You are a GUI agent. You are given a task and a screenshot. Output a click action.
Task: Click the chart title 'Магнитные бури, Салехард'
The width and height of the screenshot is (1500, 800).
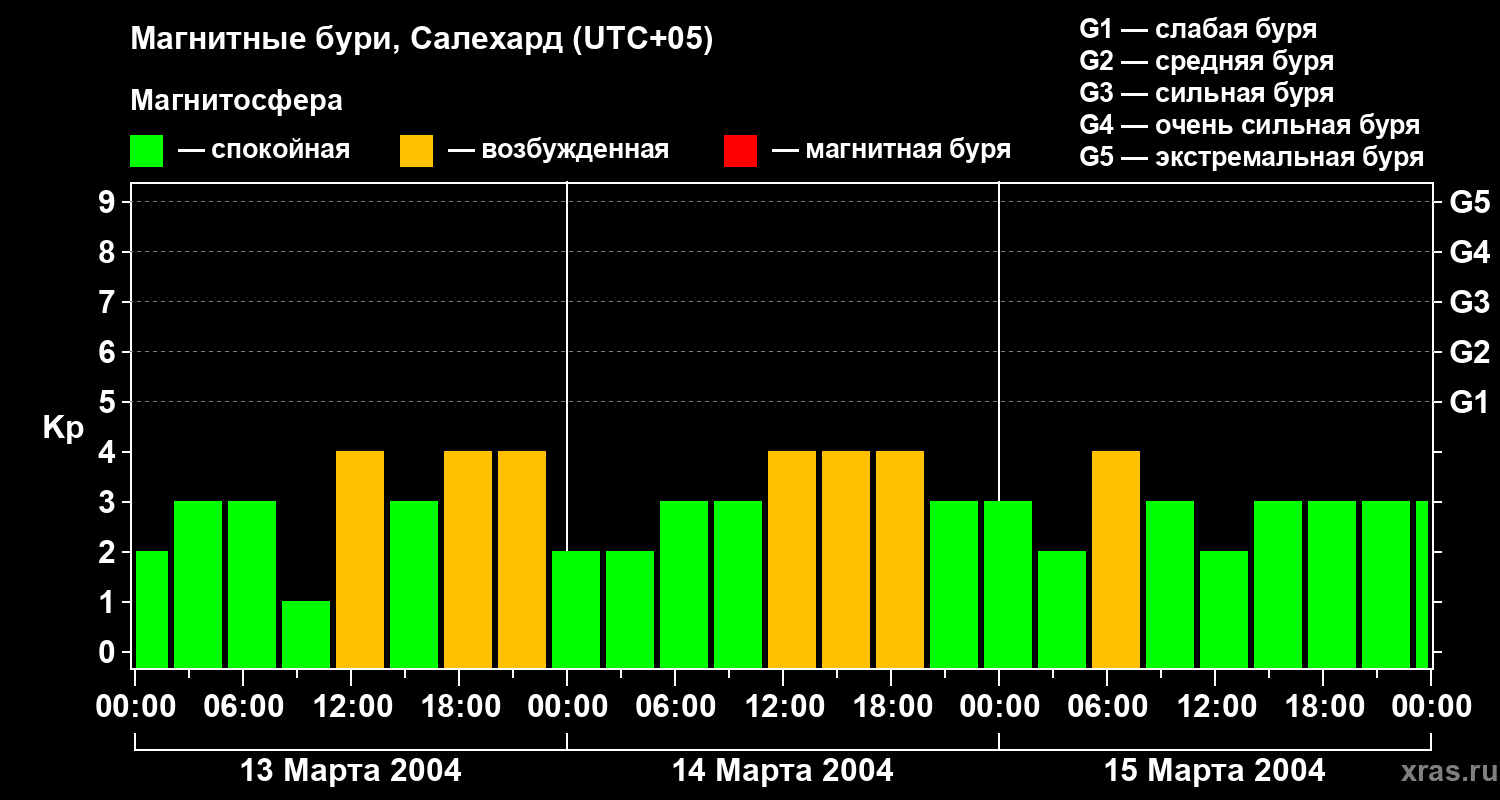click(421, 40)
